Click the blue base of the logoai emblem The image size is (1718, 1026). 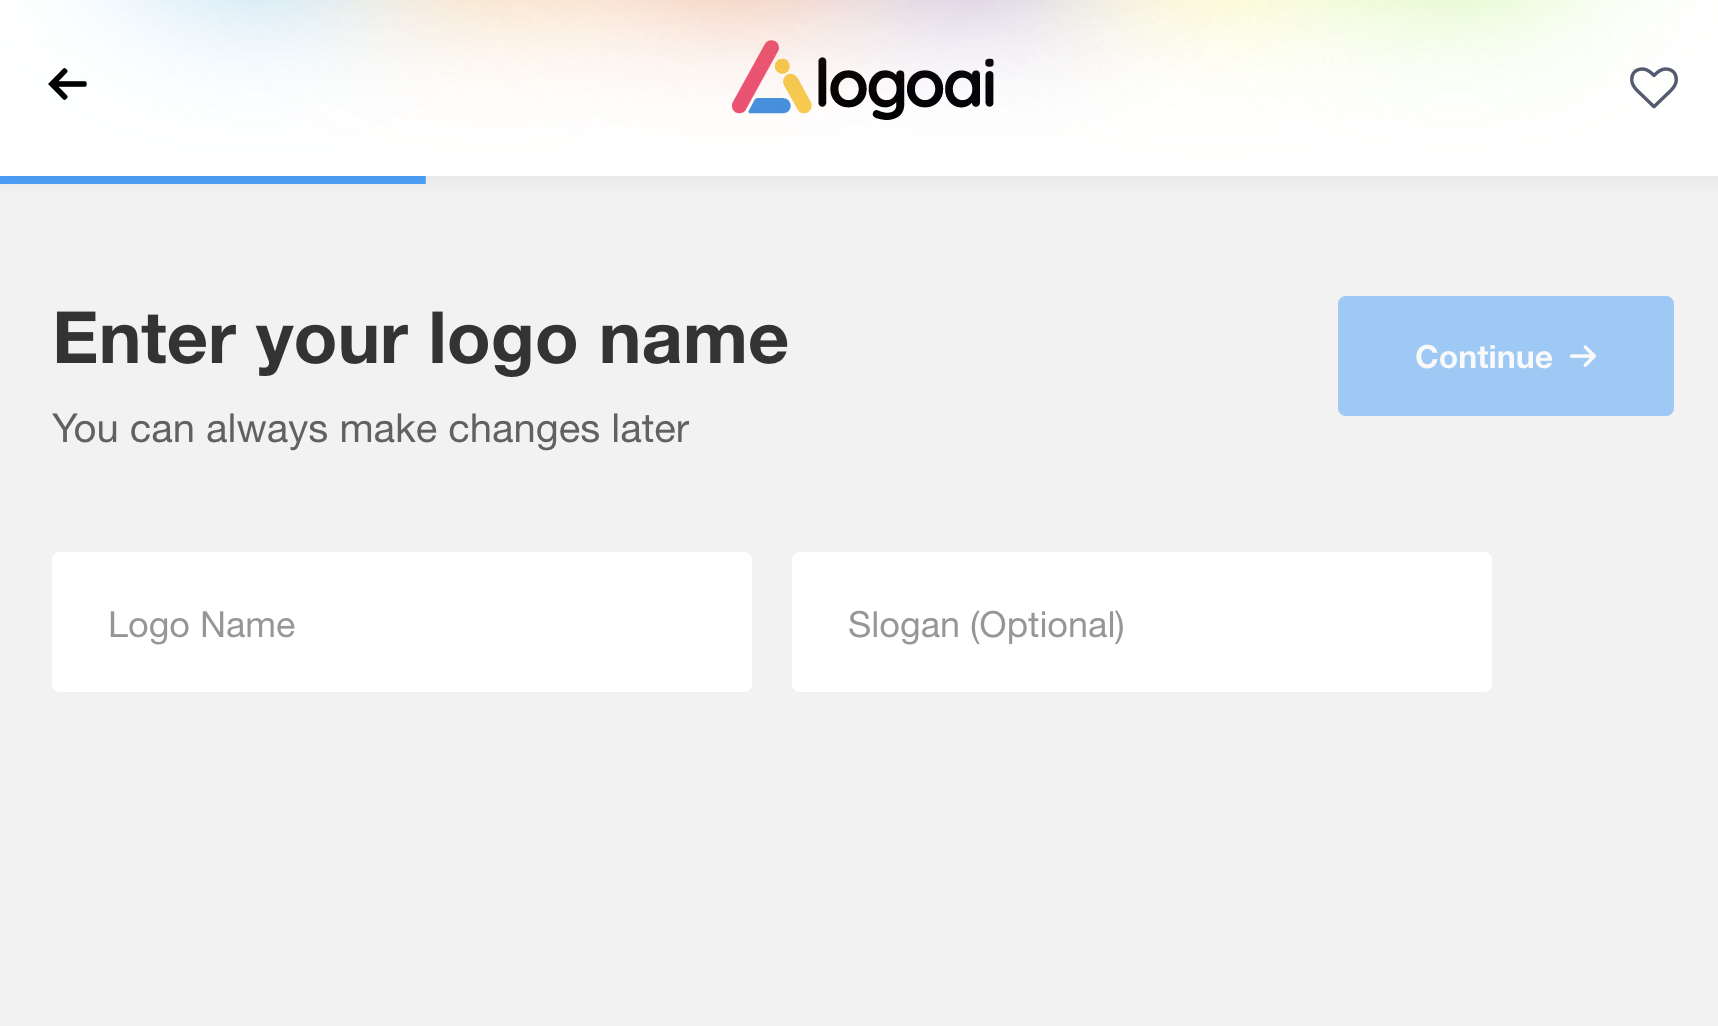769,106
